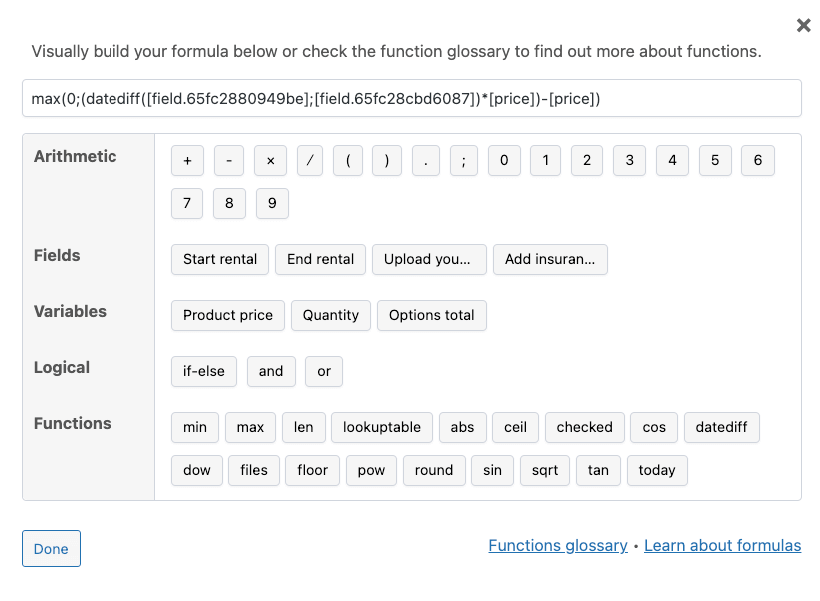Insert digit 5
The height and width of the screenshot is (601, 820).
(x=715, y=161)
